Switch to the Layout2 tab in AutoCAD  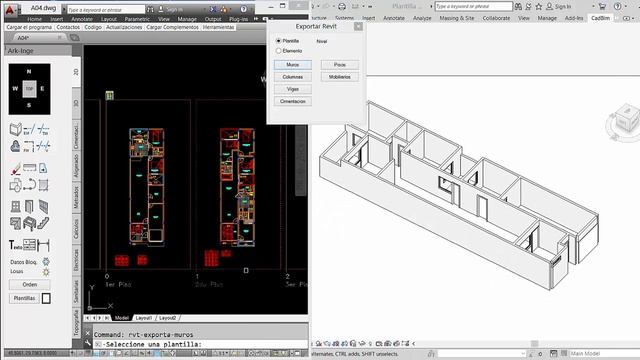click(x=167, y=318)
